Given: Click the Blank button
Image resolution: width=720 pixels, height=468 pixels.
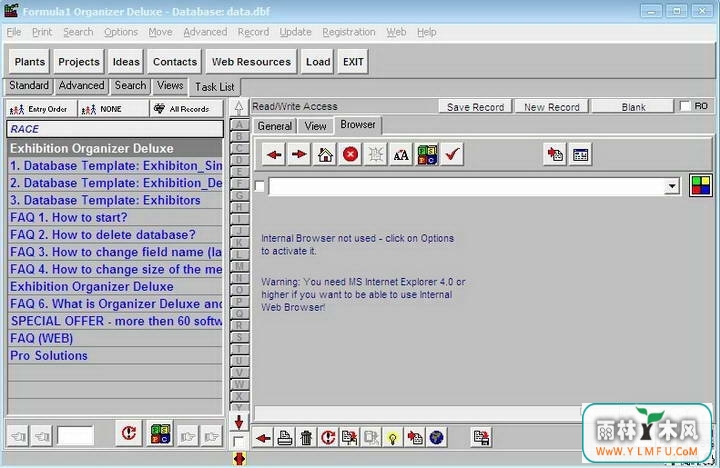Looking at the screenshot, I should 633,107.
